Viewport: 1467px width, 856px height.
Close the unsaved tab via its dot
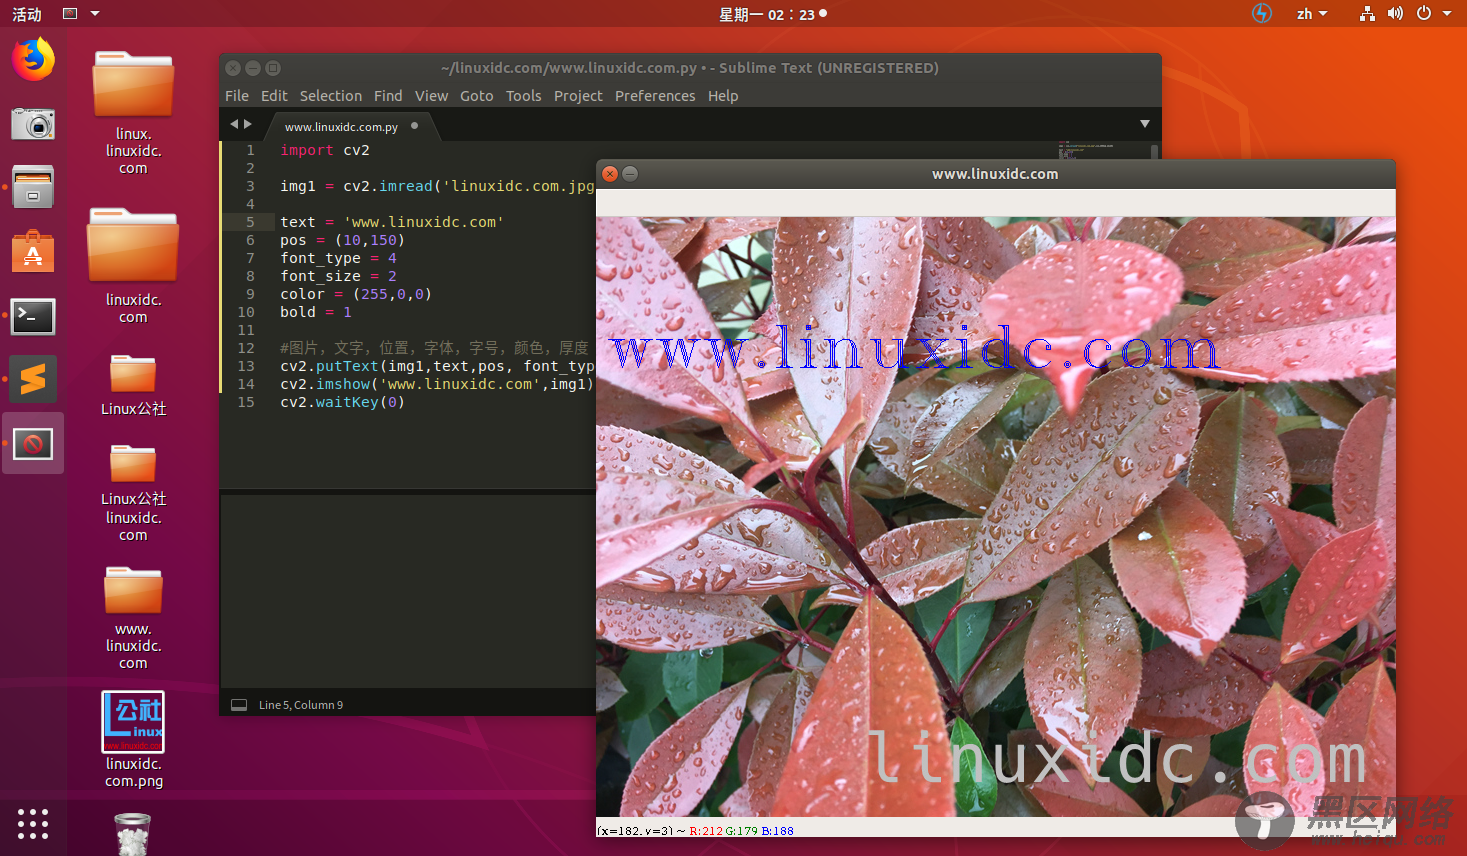coord(415,126)
